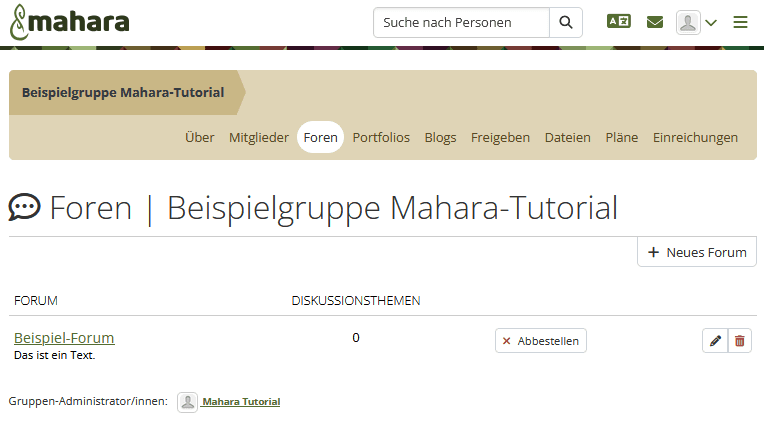Open the language selector icon
Image resolution: width=764 pixels, height=426 pixels.
coord(619,21)
